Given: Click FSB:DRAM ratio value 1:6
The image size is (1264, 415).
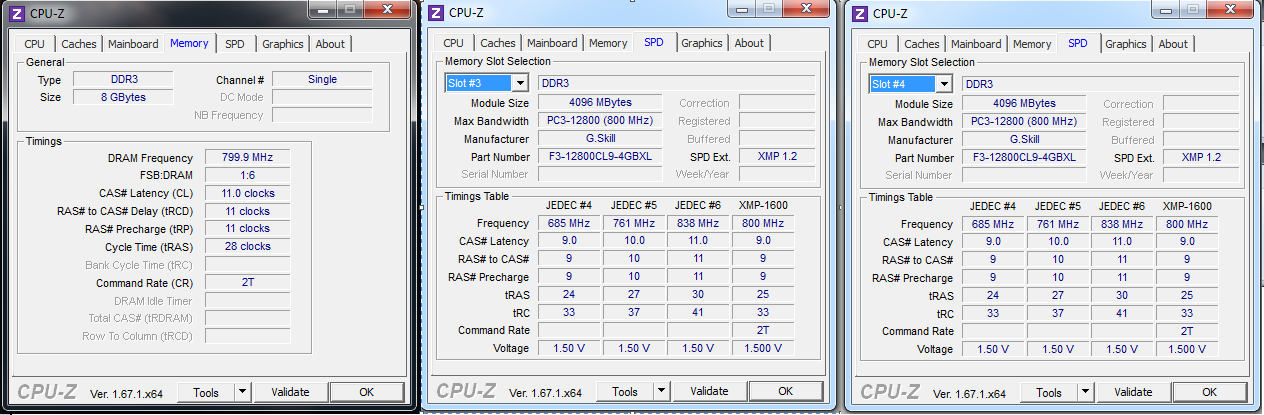Looking at the screenshot, I should pyautogui.click(x=247, y=175).
